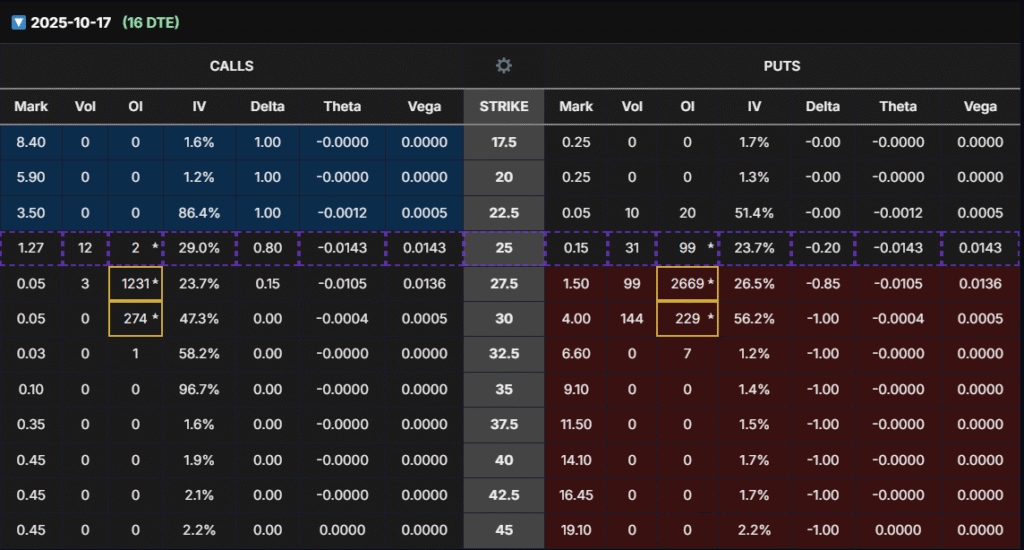Click highlighted call OI cell showing 1231
The width and height of the screenshot is (1024, 550).
[136, 284]
